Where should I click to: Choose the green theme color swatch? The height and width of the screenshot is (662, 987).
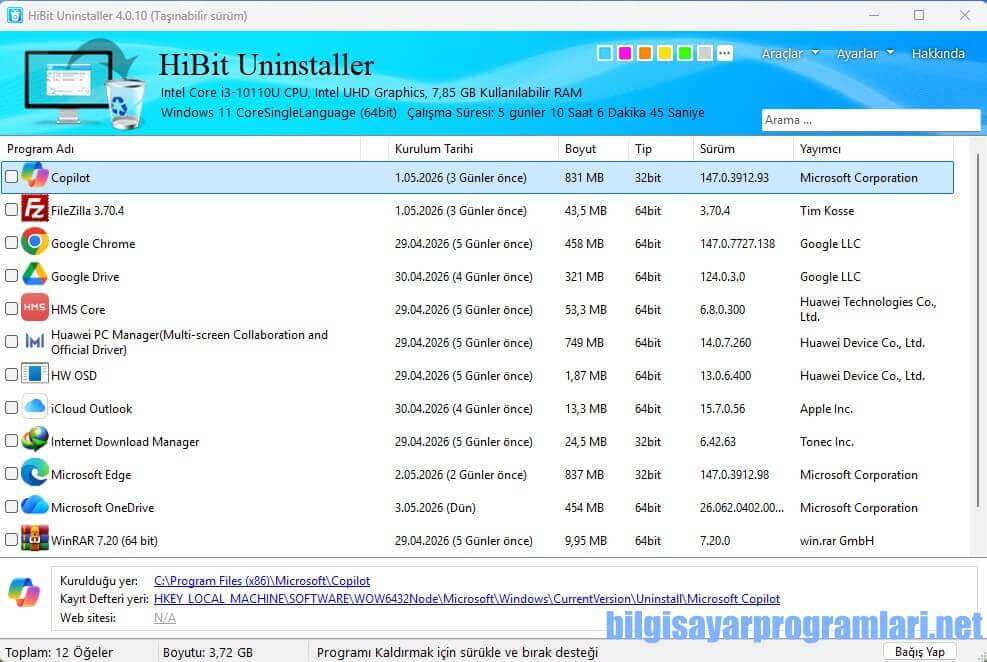click(x=685, y=53)
